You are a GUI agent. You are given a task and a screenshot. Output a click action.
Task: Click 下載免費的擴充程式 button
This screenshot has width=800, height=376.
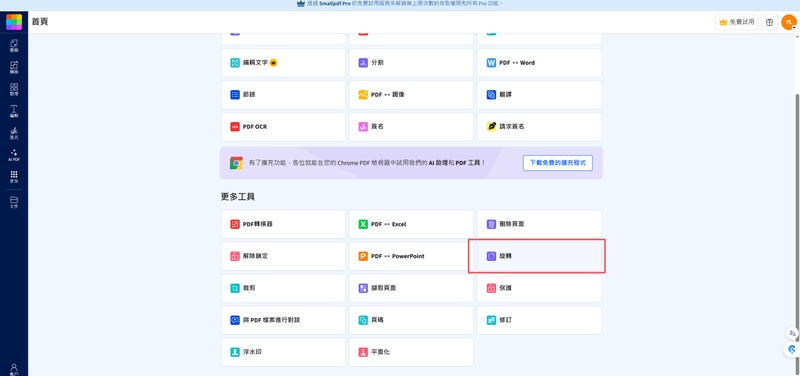tap(558, 163)
